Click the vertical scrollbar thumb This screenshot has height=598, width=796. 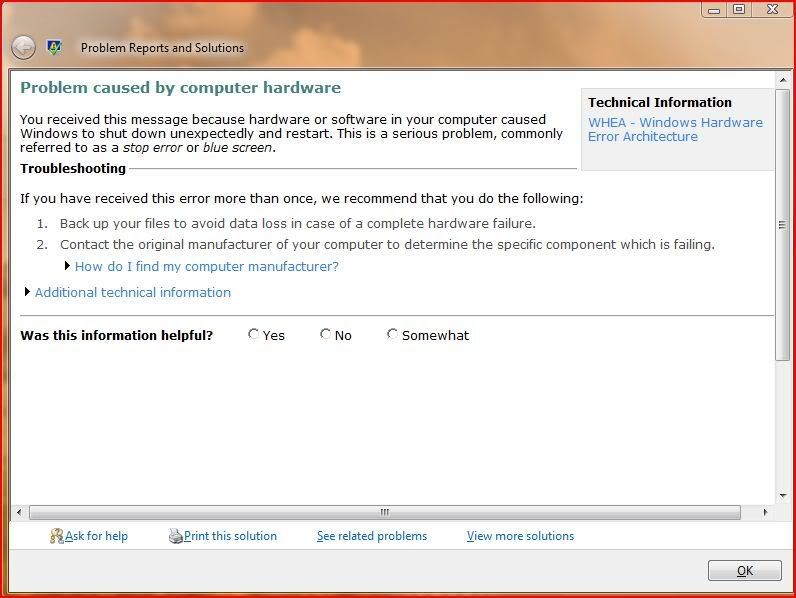[782, 225]
